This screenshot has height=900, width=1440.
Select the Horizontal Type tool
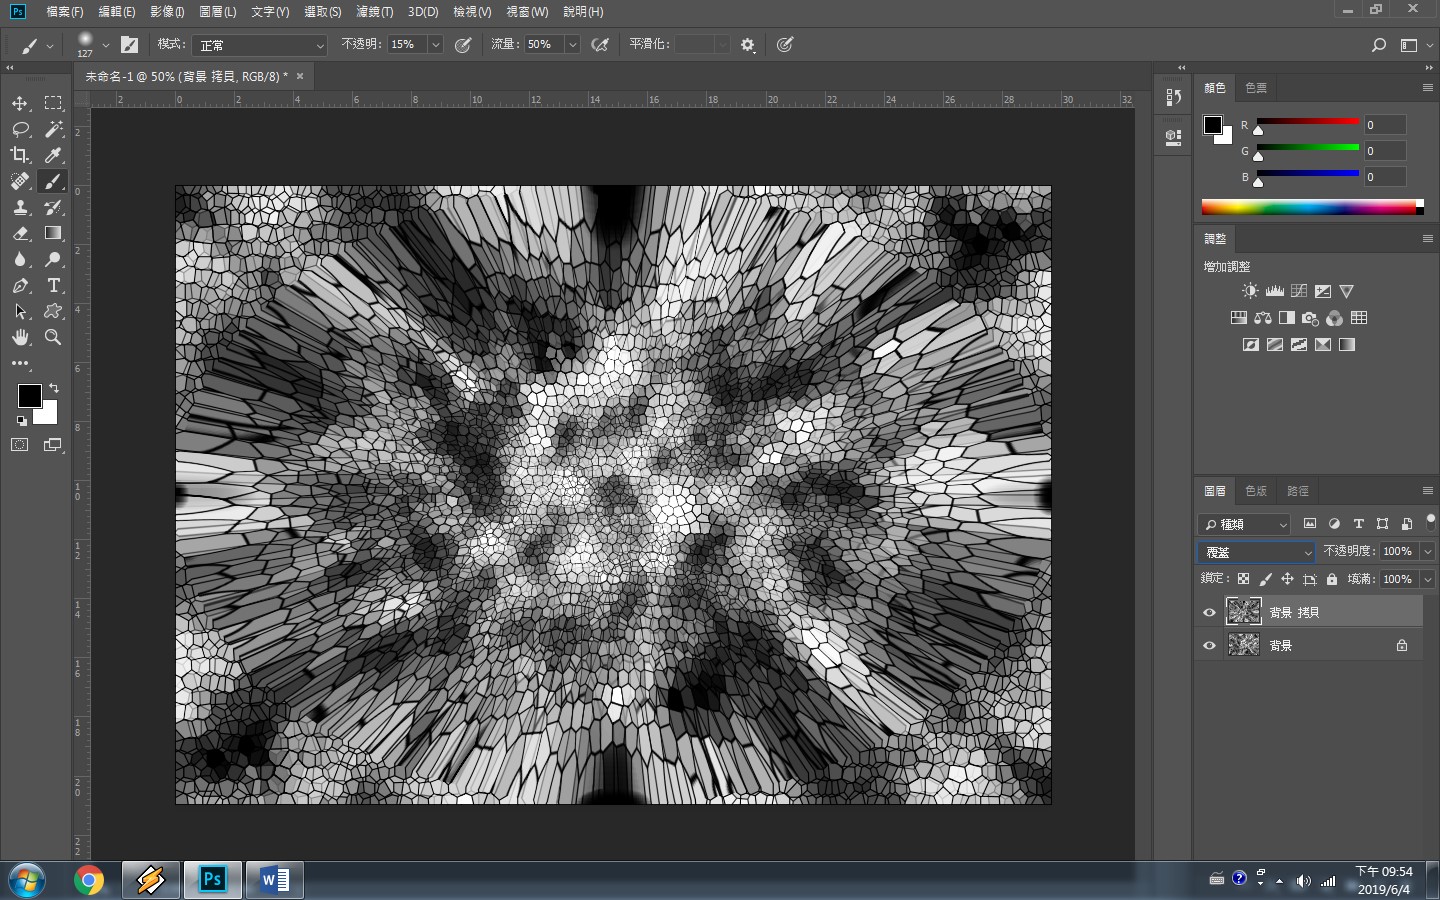[x=53, y=285]
